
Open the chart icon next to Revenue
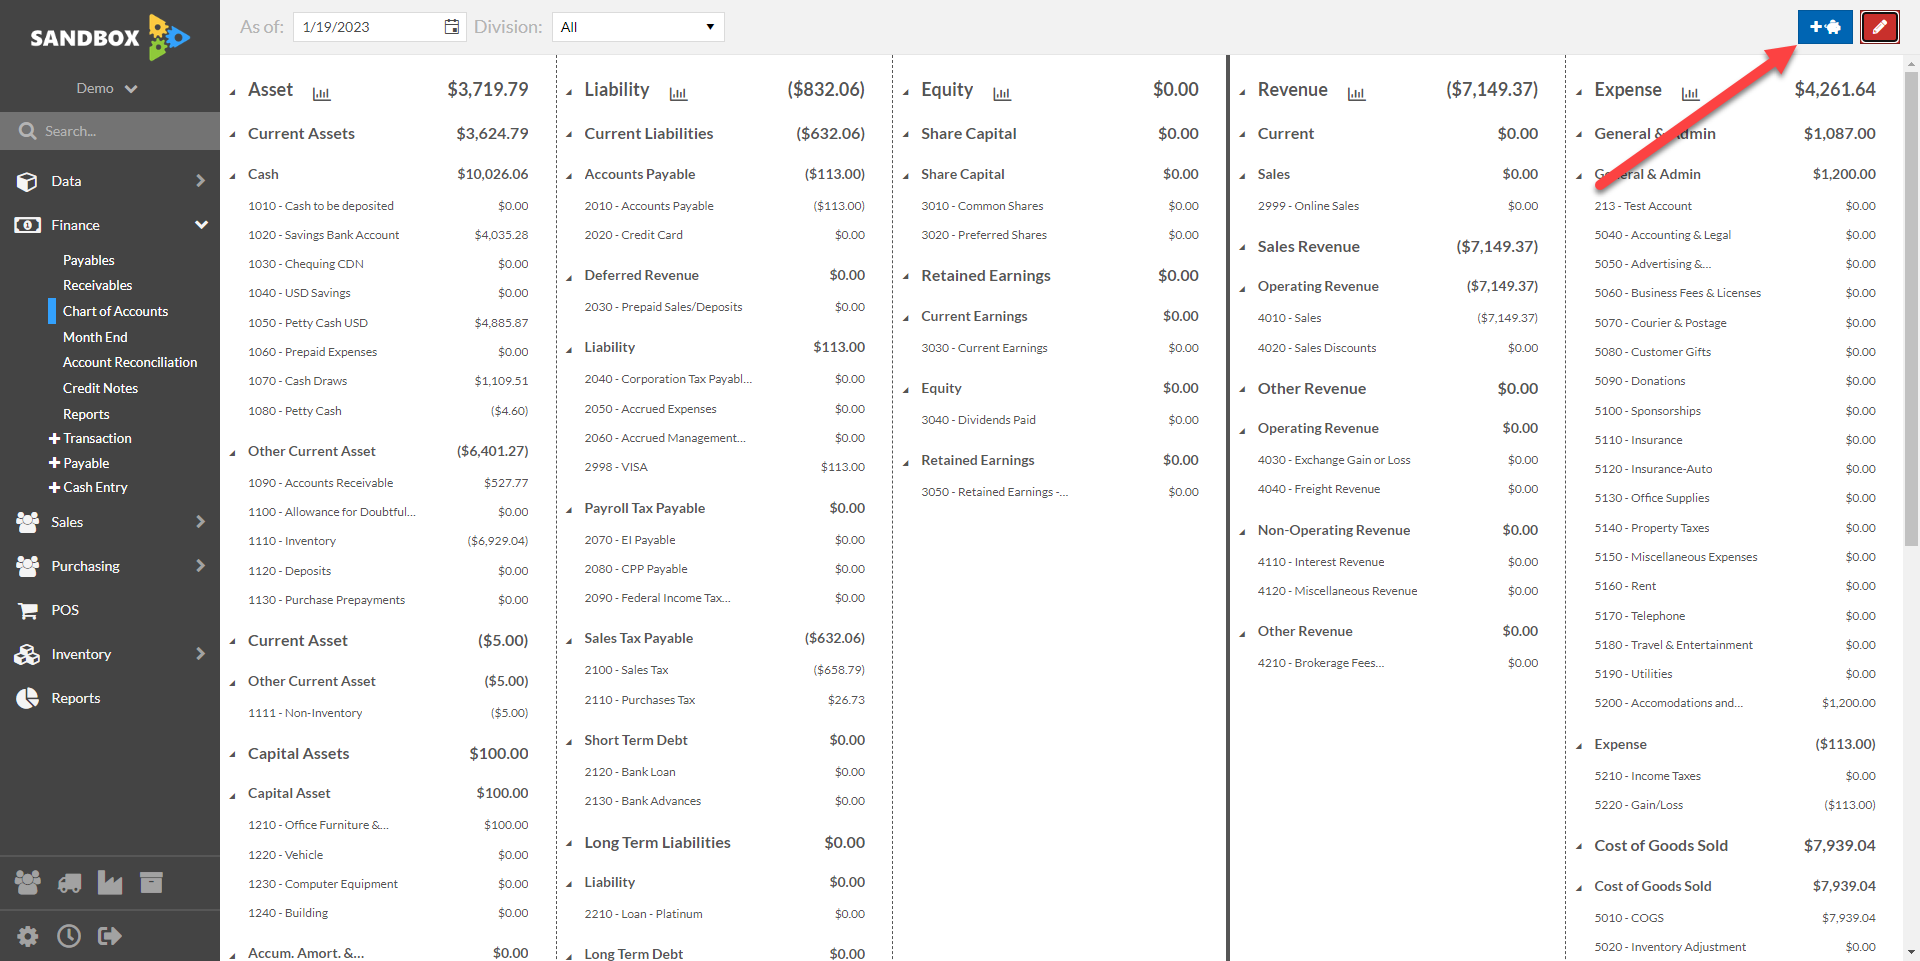point(1356,93)
